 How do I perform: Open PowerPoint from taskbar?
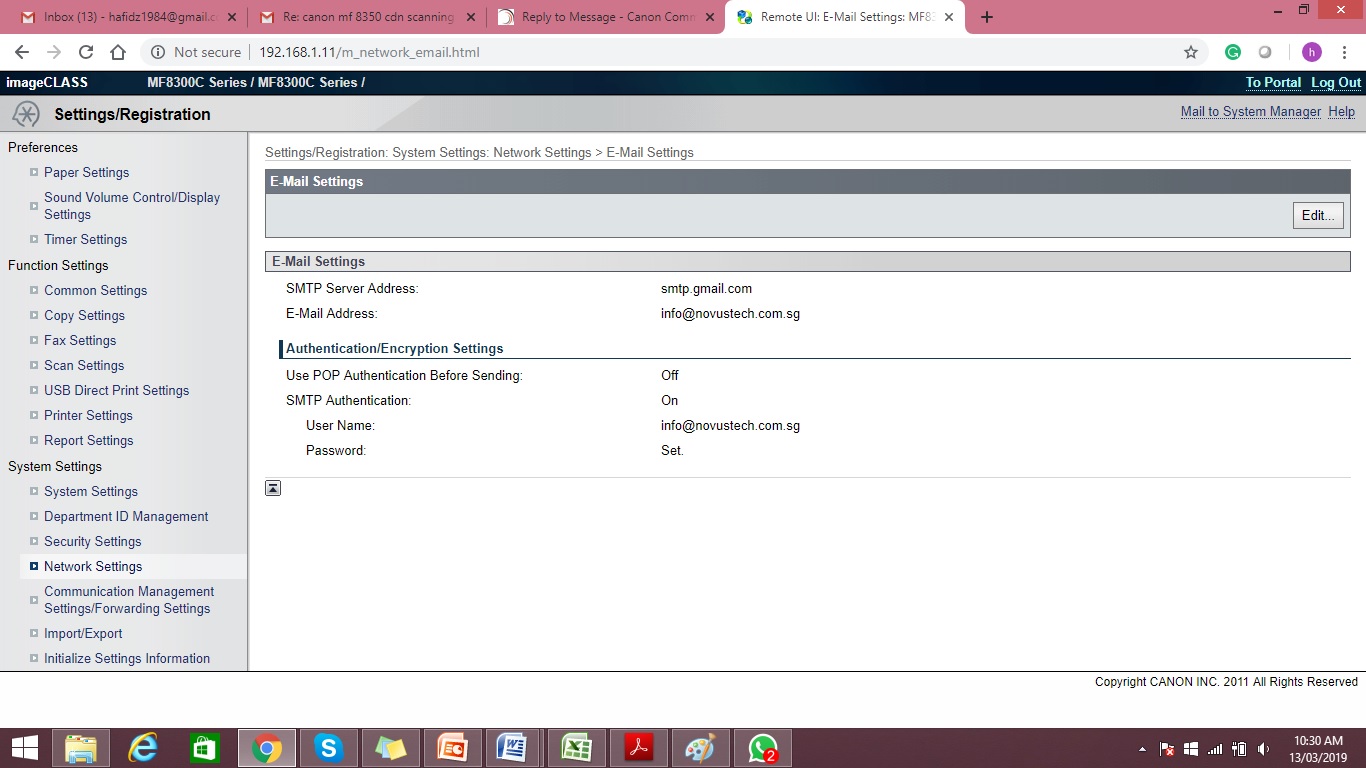click(x=452, y=748)
